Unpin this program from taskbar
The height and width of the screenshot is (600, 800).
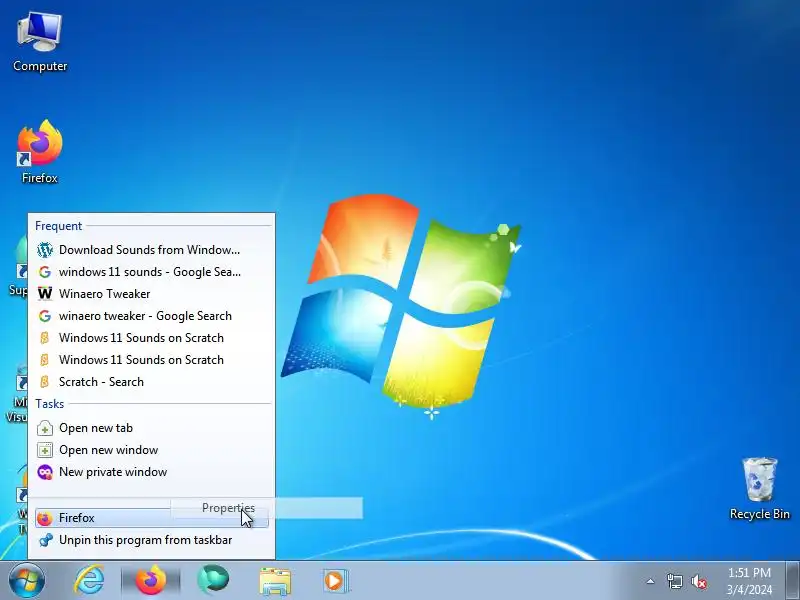tap(152, 540)
